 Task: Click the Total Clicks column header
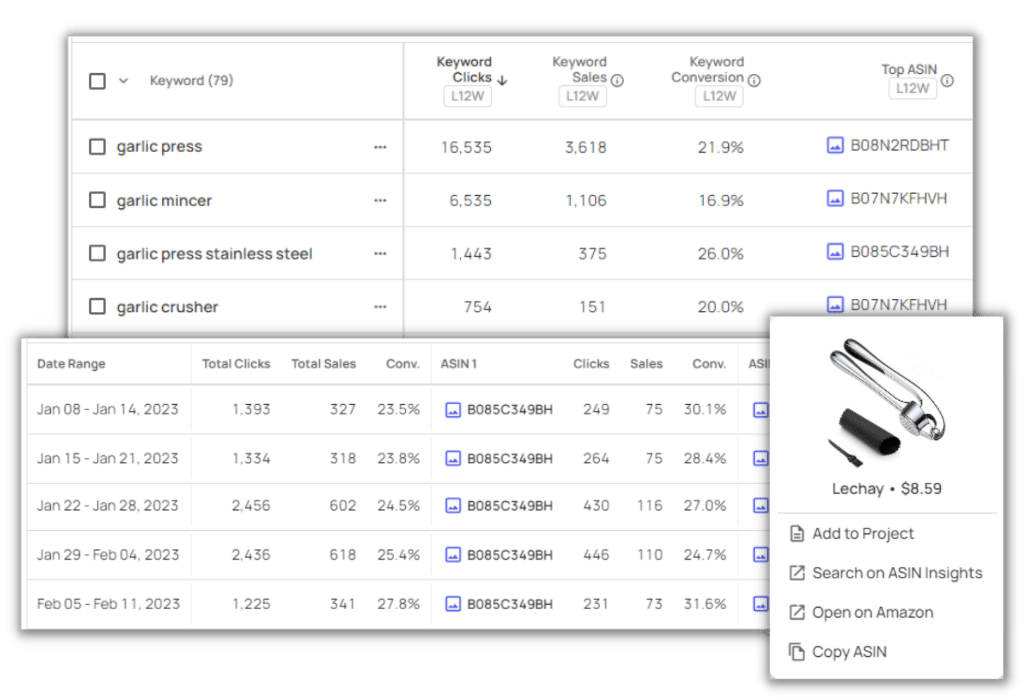(x=236, y=364)
